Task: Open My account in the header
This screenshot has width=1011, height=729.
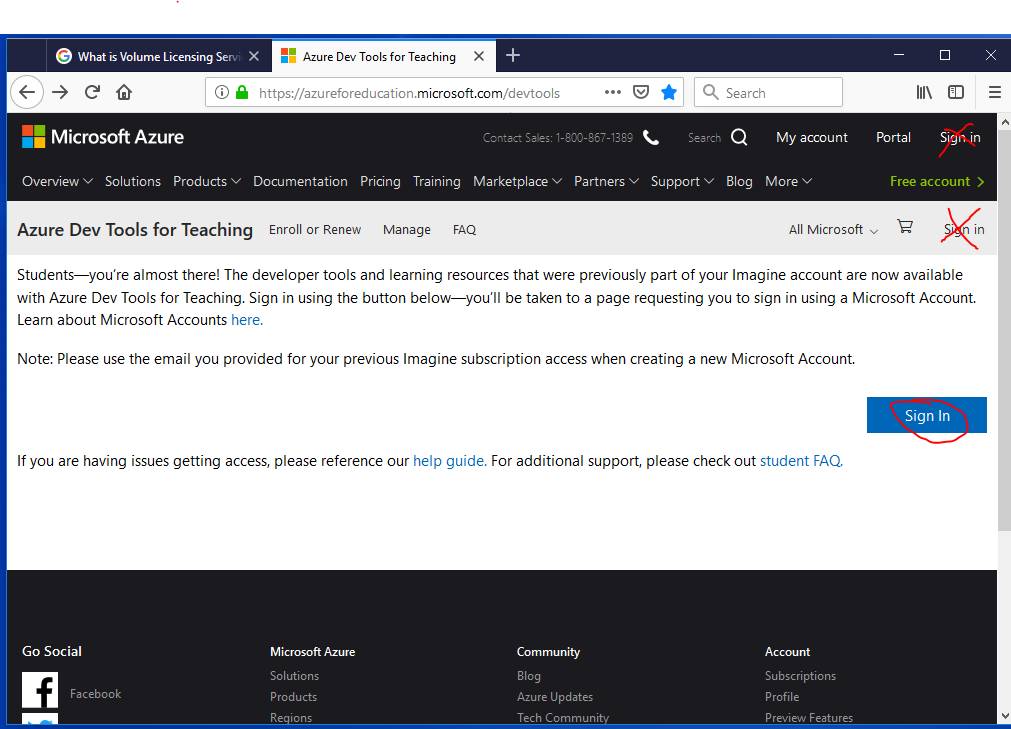Action: click(x=812, y=137)
